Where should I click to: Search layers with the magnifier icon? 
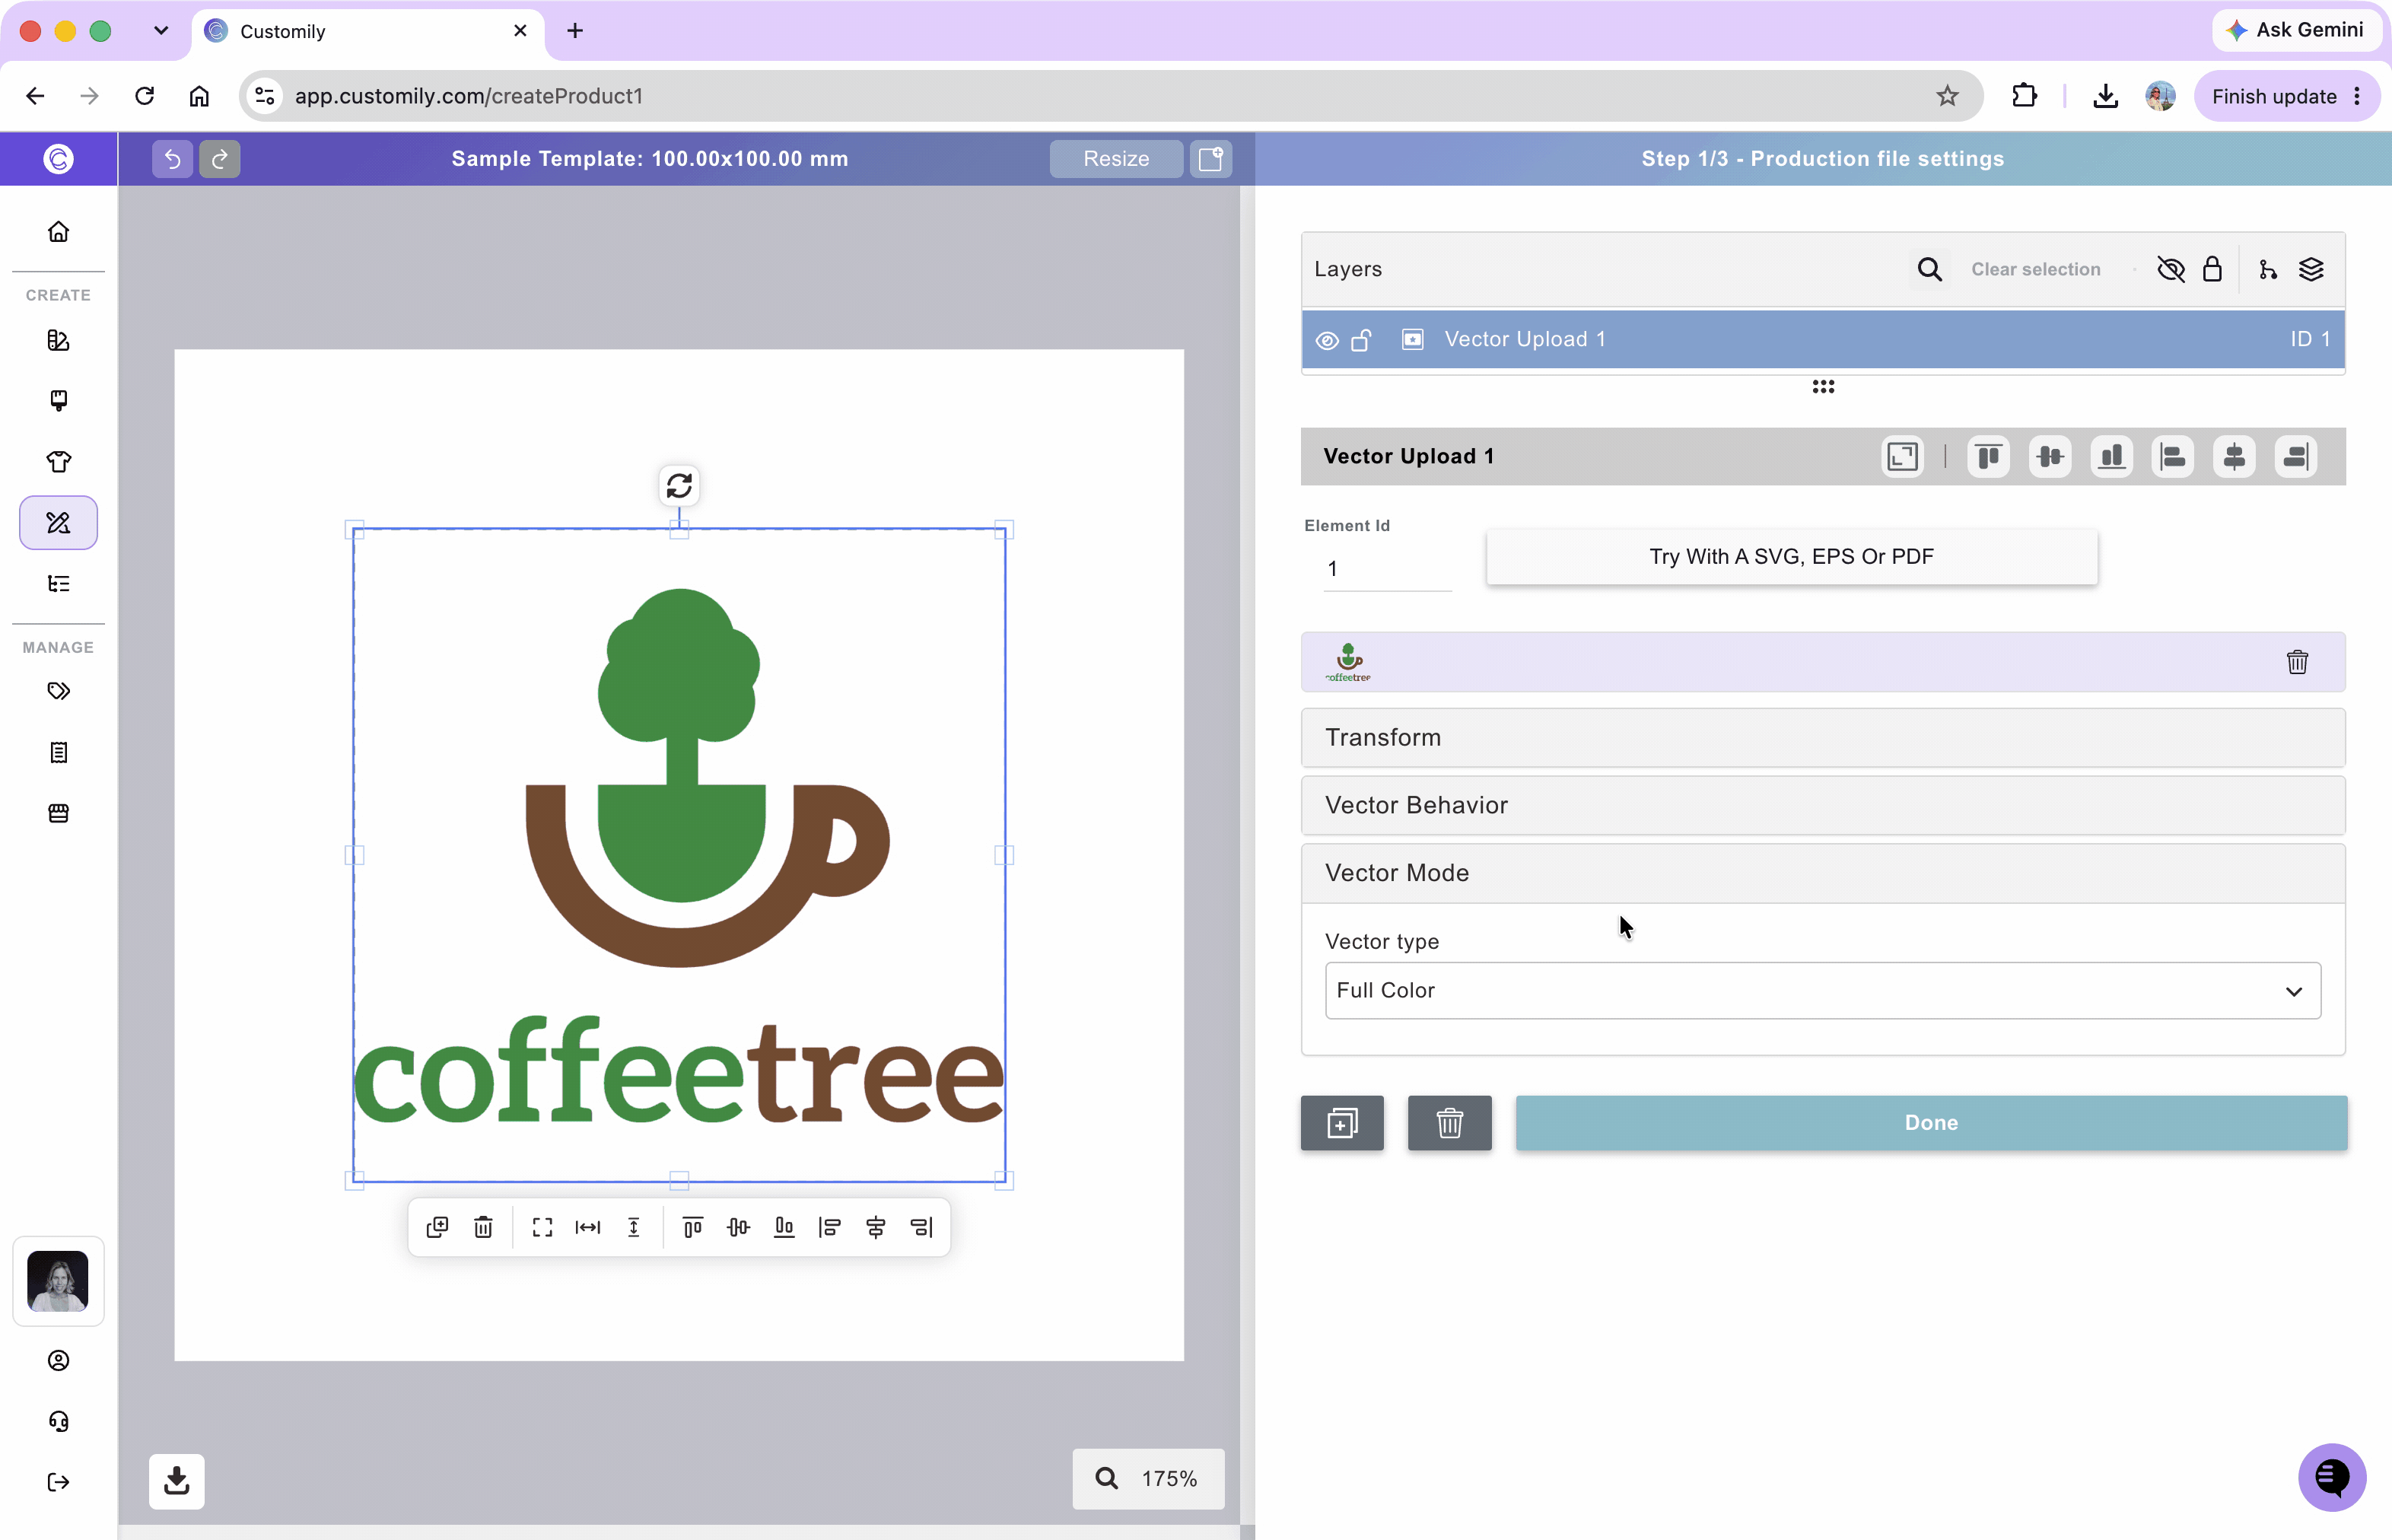click(1929, 269)
